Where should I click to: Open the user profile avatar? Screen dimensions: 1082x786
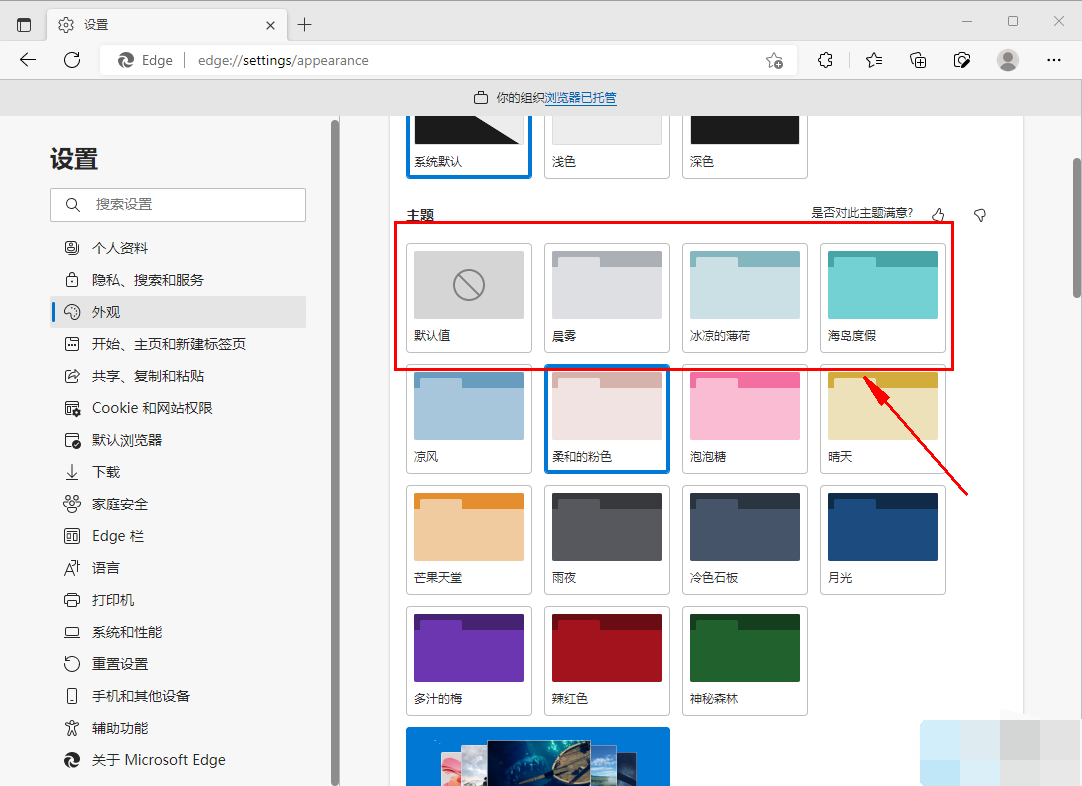pyautogui.click(x=1008, y=60)
